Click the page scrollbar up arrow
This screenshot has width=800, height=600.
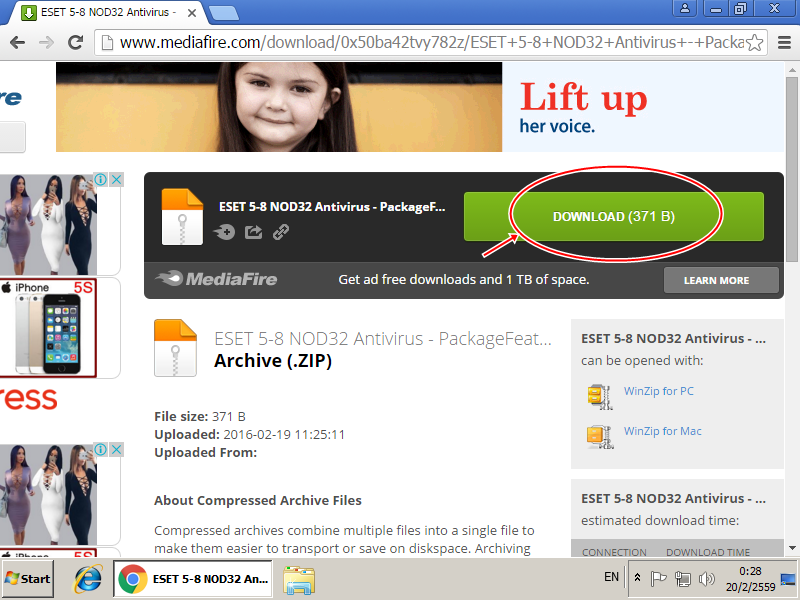coord(792,69)
